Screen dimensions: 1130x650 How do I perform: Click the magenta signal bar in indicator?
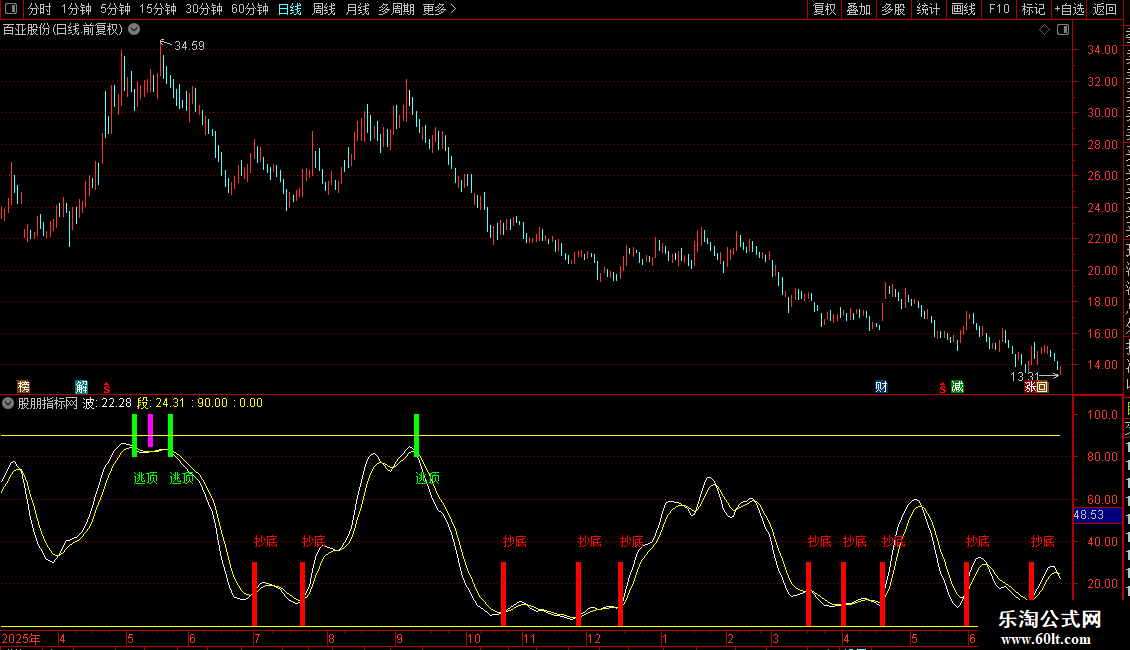click(x=151, y=430)
